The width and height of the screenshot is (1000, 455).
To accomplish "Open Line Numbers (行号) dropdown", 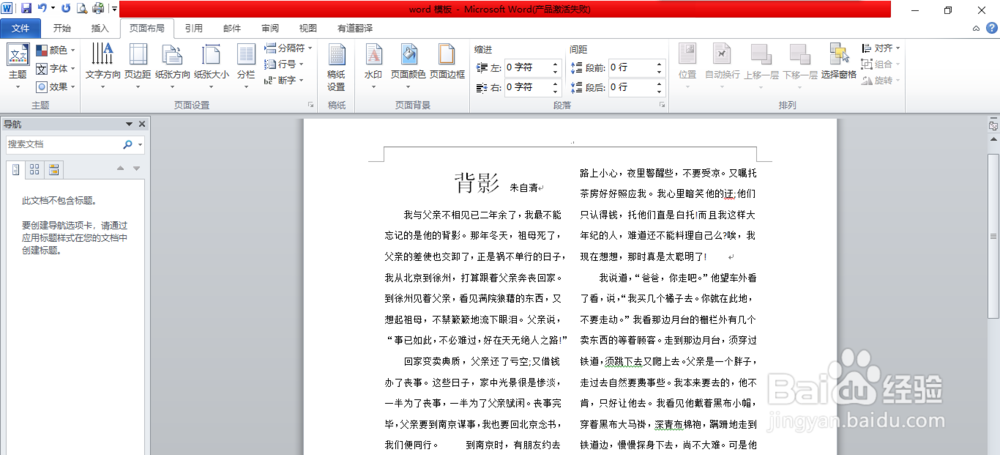I will point(284,64).
